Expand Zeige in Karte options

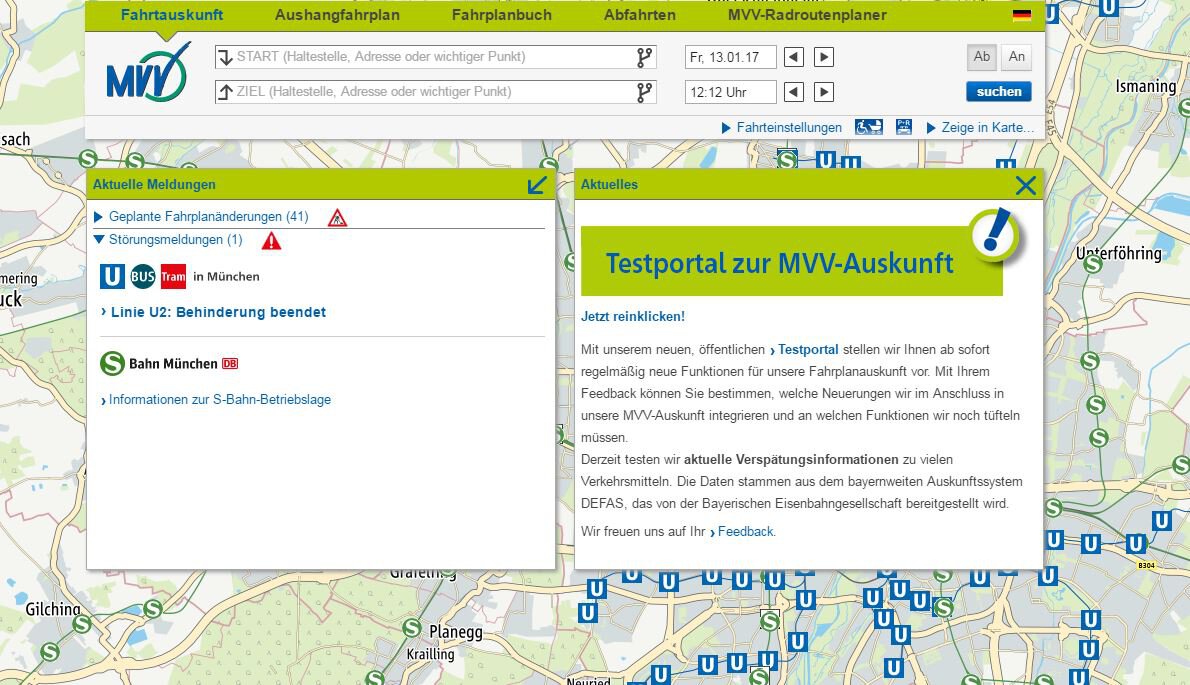[x=981, y=127]
